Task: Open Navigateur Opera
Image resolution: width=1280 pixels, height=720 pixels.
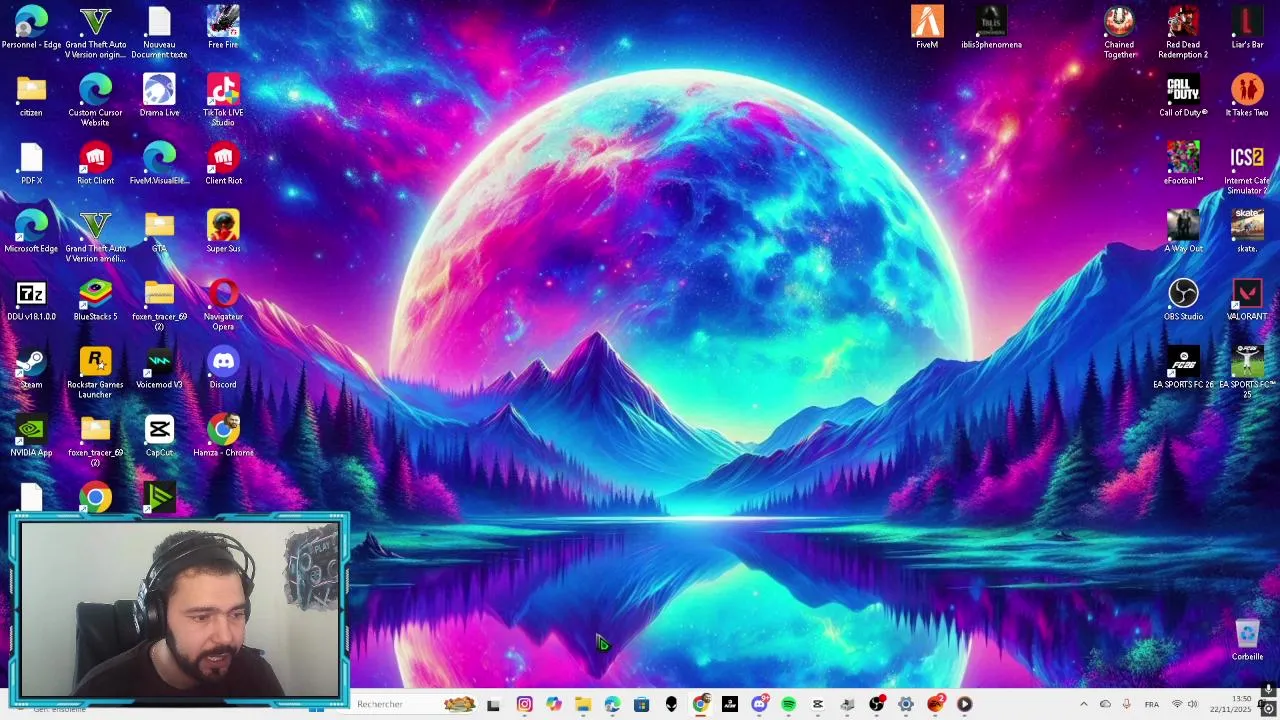Action: coord(223,304)
